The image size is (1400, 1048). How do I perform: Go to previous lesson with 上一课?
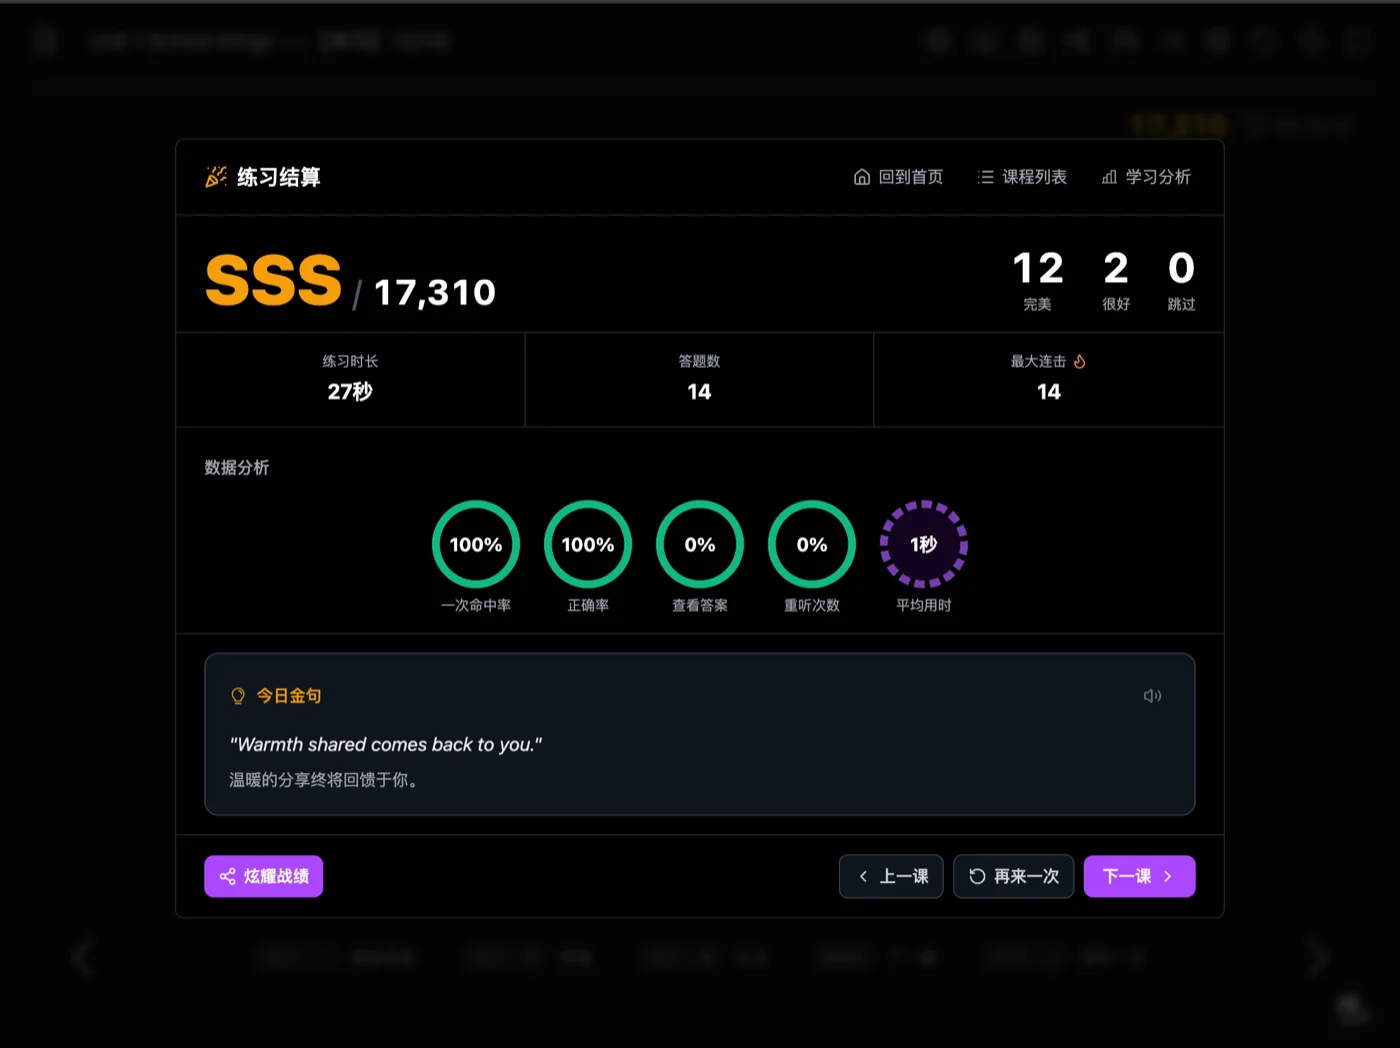tap(891, 877)
